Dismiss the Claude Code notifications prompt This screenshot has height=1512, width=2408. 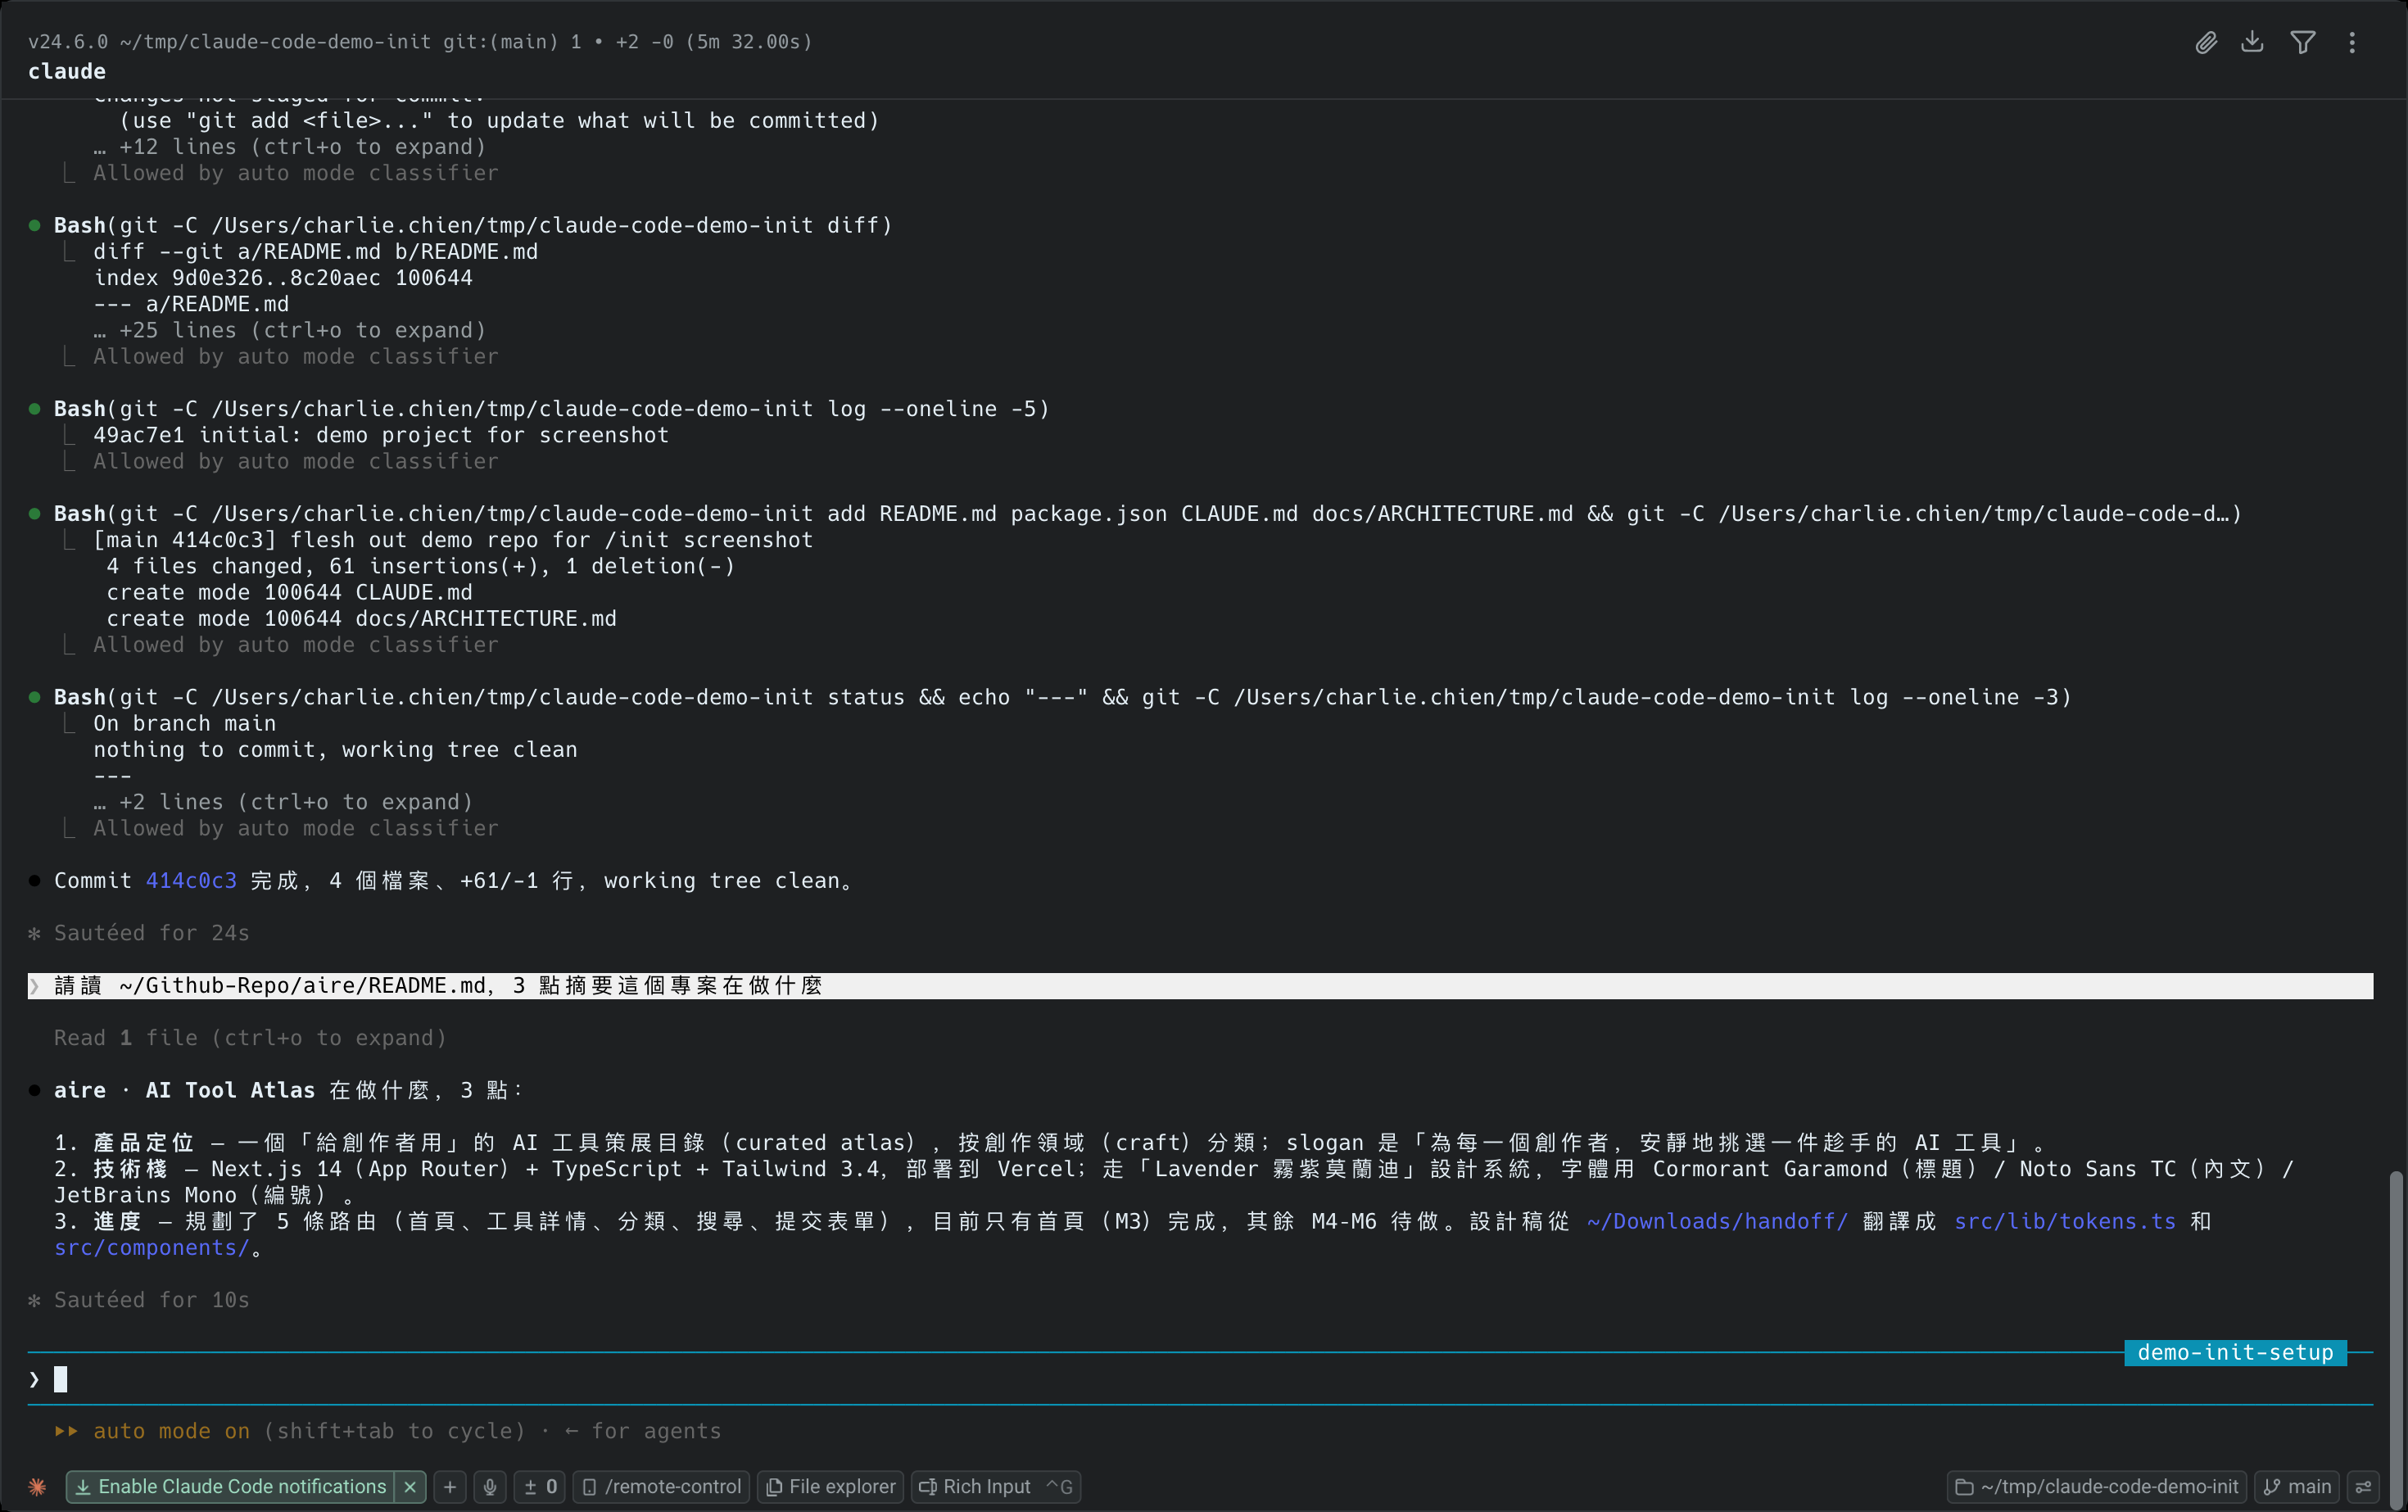pos(410,1487)
